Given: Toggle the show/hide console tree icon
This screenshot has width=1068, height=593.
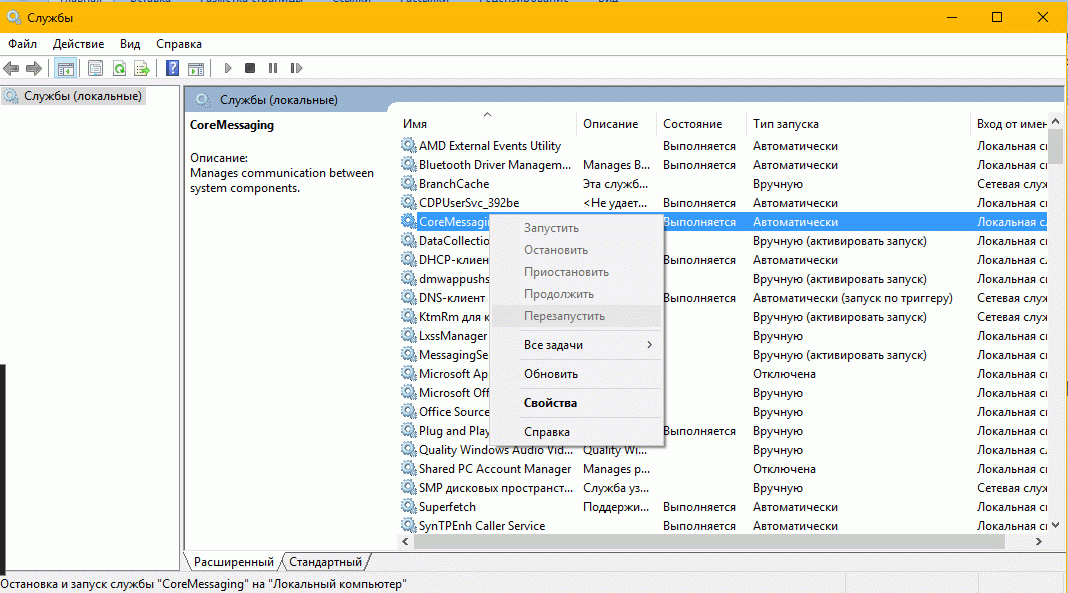Looking at the screenshot, I should pos(65,68).
